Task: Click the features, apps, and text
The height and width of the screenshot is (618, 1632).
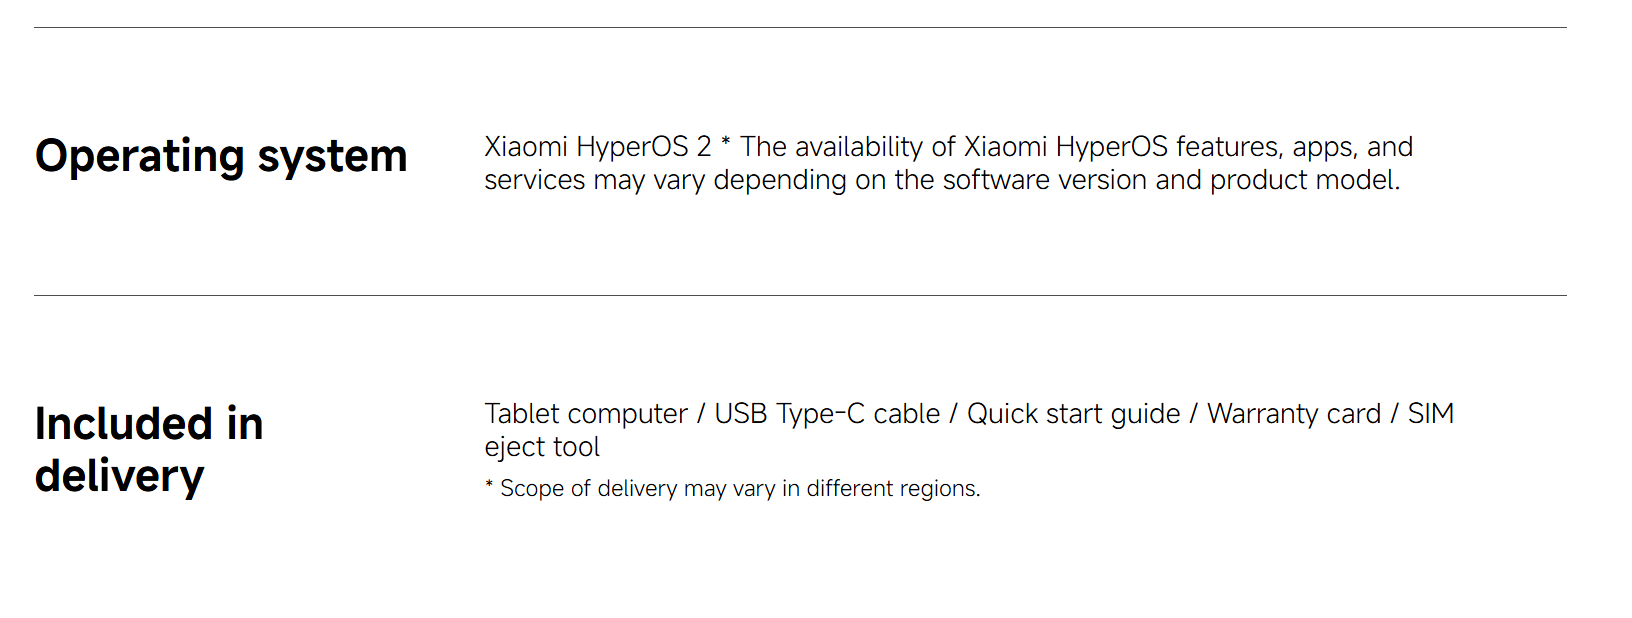Action: click(x=1294, y=147)
